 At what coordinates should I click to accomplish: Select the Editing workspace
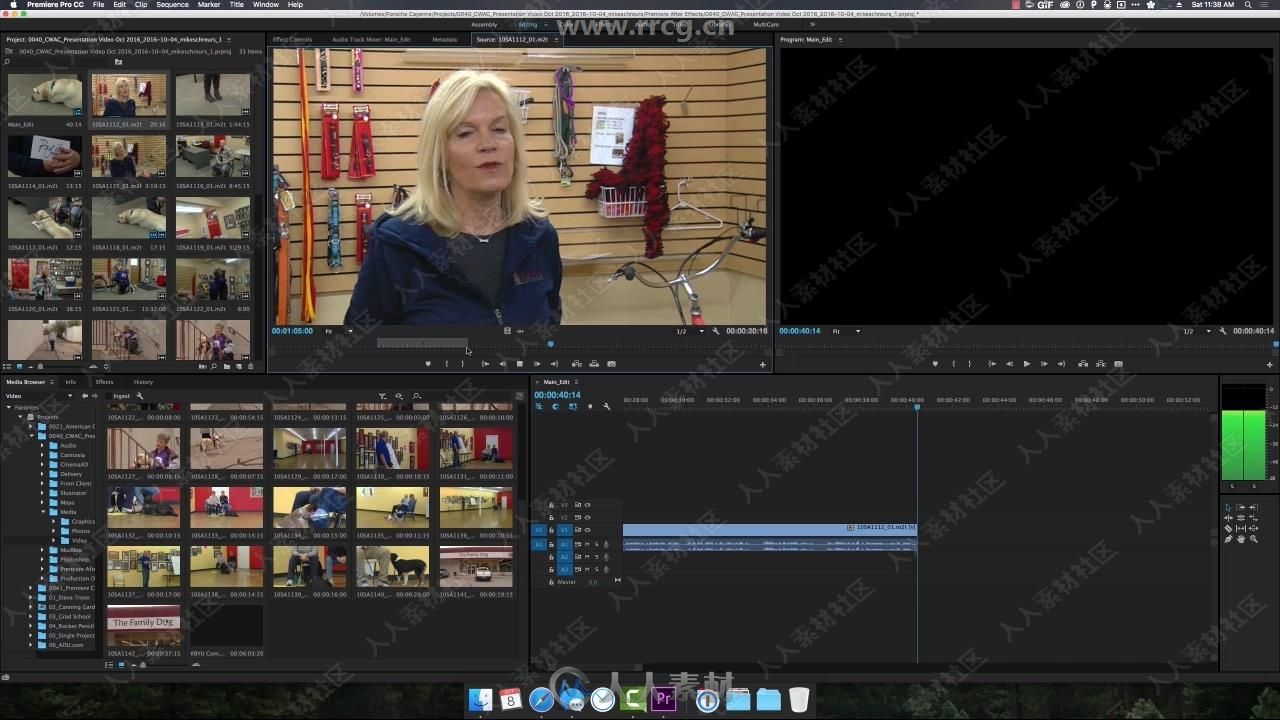[x=528, y=24]
